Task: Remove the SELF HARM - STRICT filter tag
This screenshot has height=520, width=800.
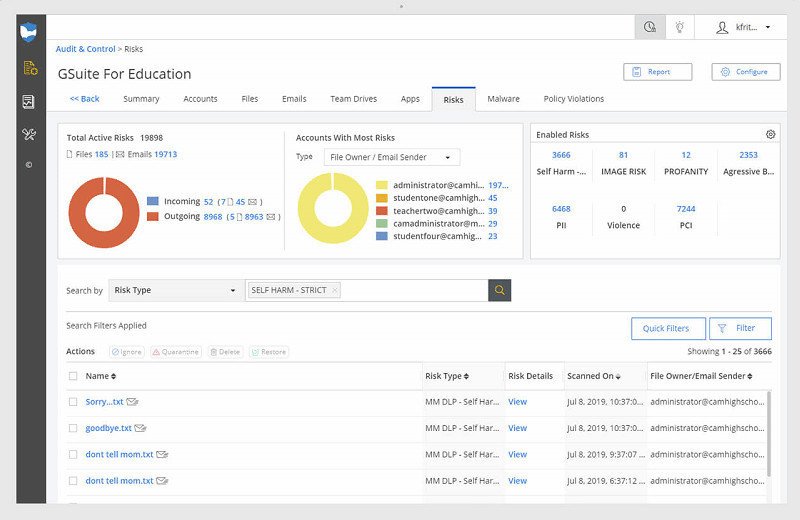Action: tap(335, 290)
